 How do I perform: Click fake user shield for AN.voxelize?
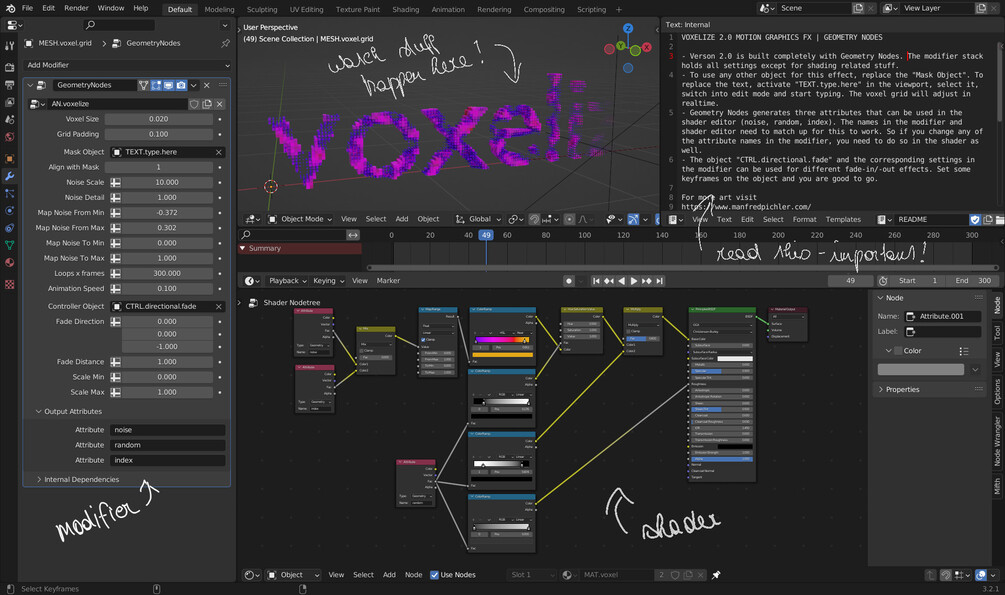pos(194,104)
